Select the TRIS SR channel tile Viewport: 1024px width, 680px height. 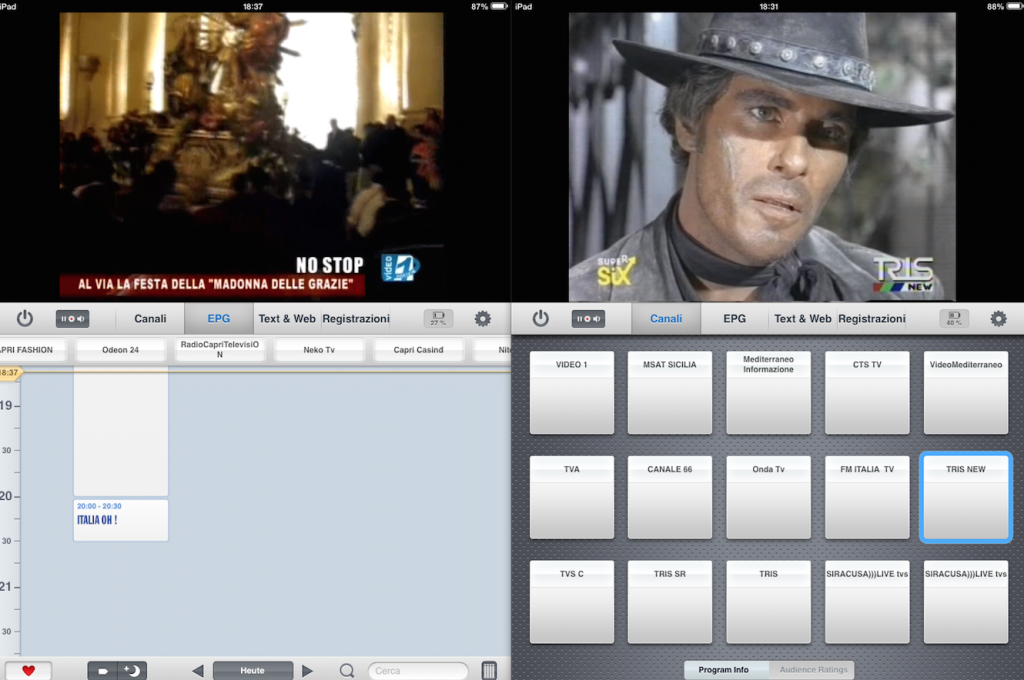[669, 602]
